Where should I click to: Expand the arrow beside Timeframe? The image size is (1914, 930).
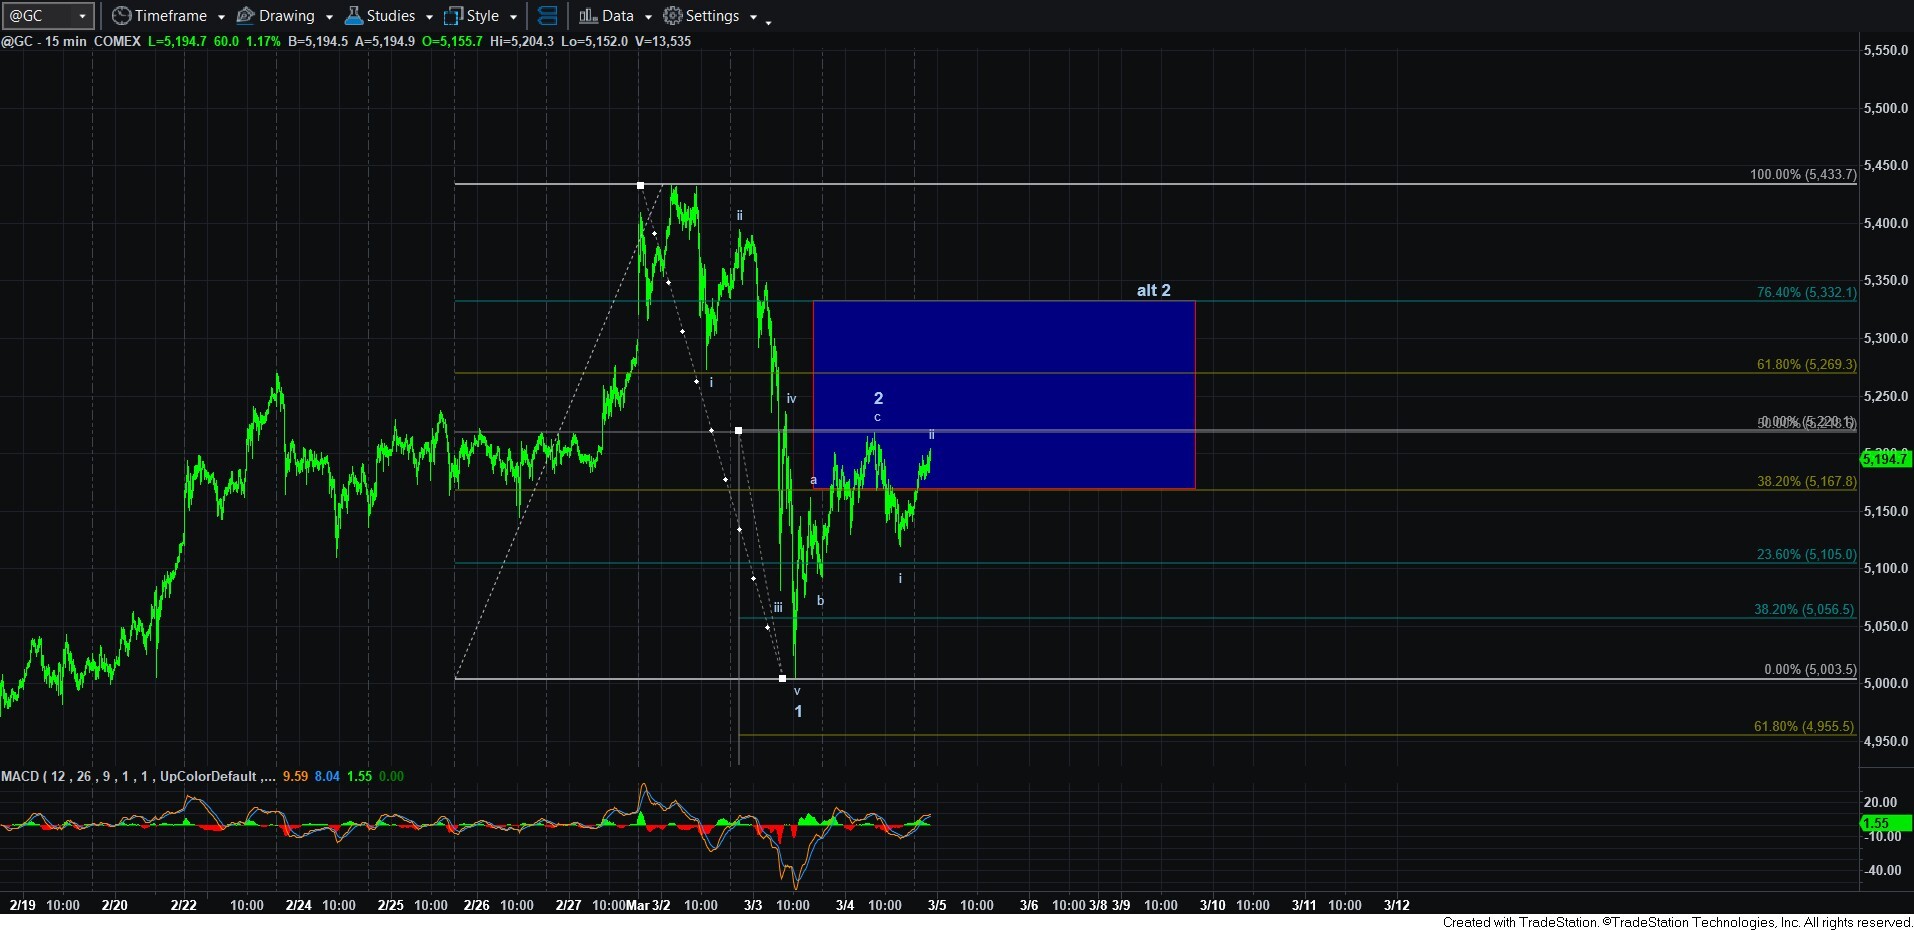[221, 17]
